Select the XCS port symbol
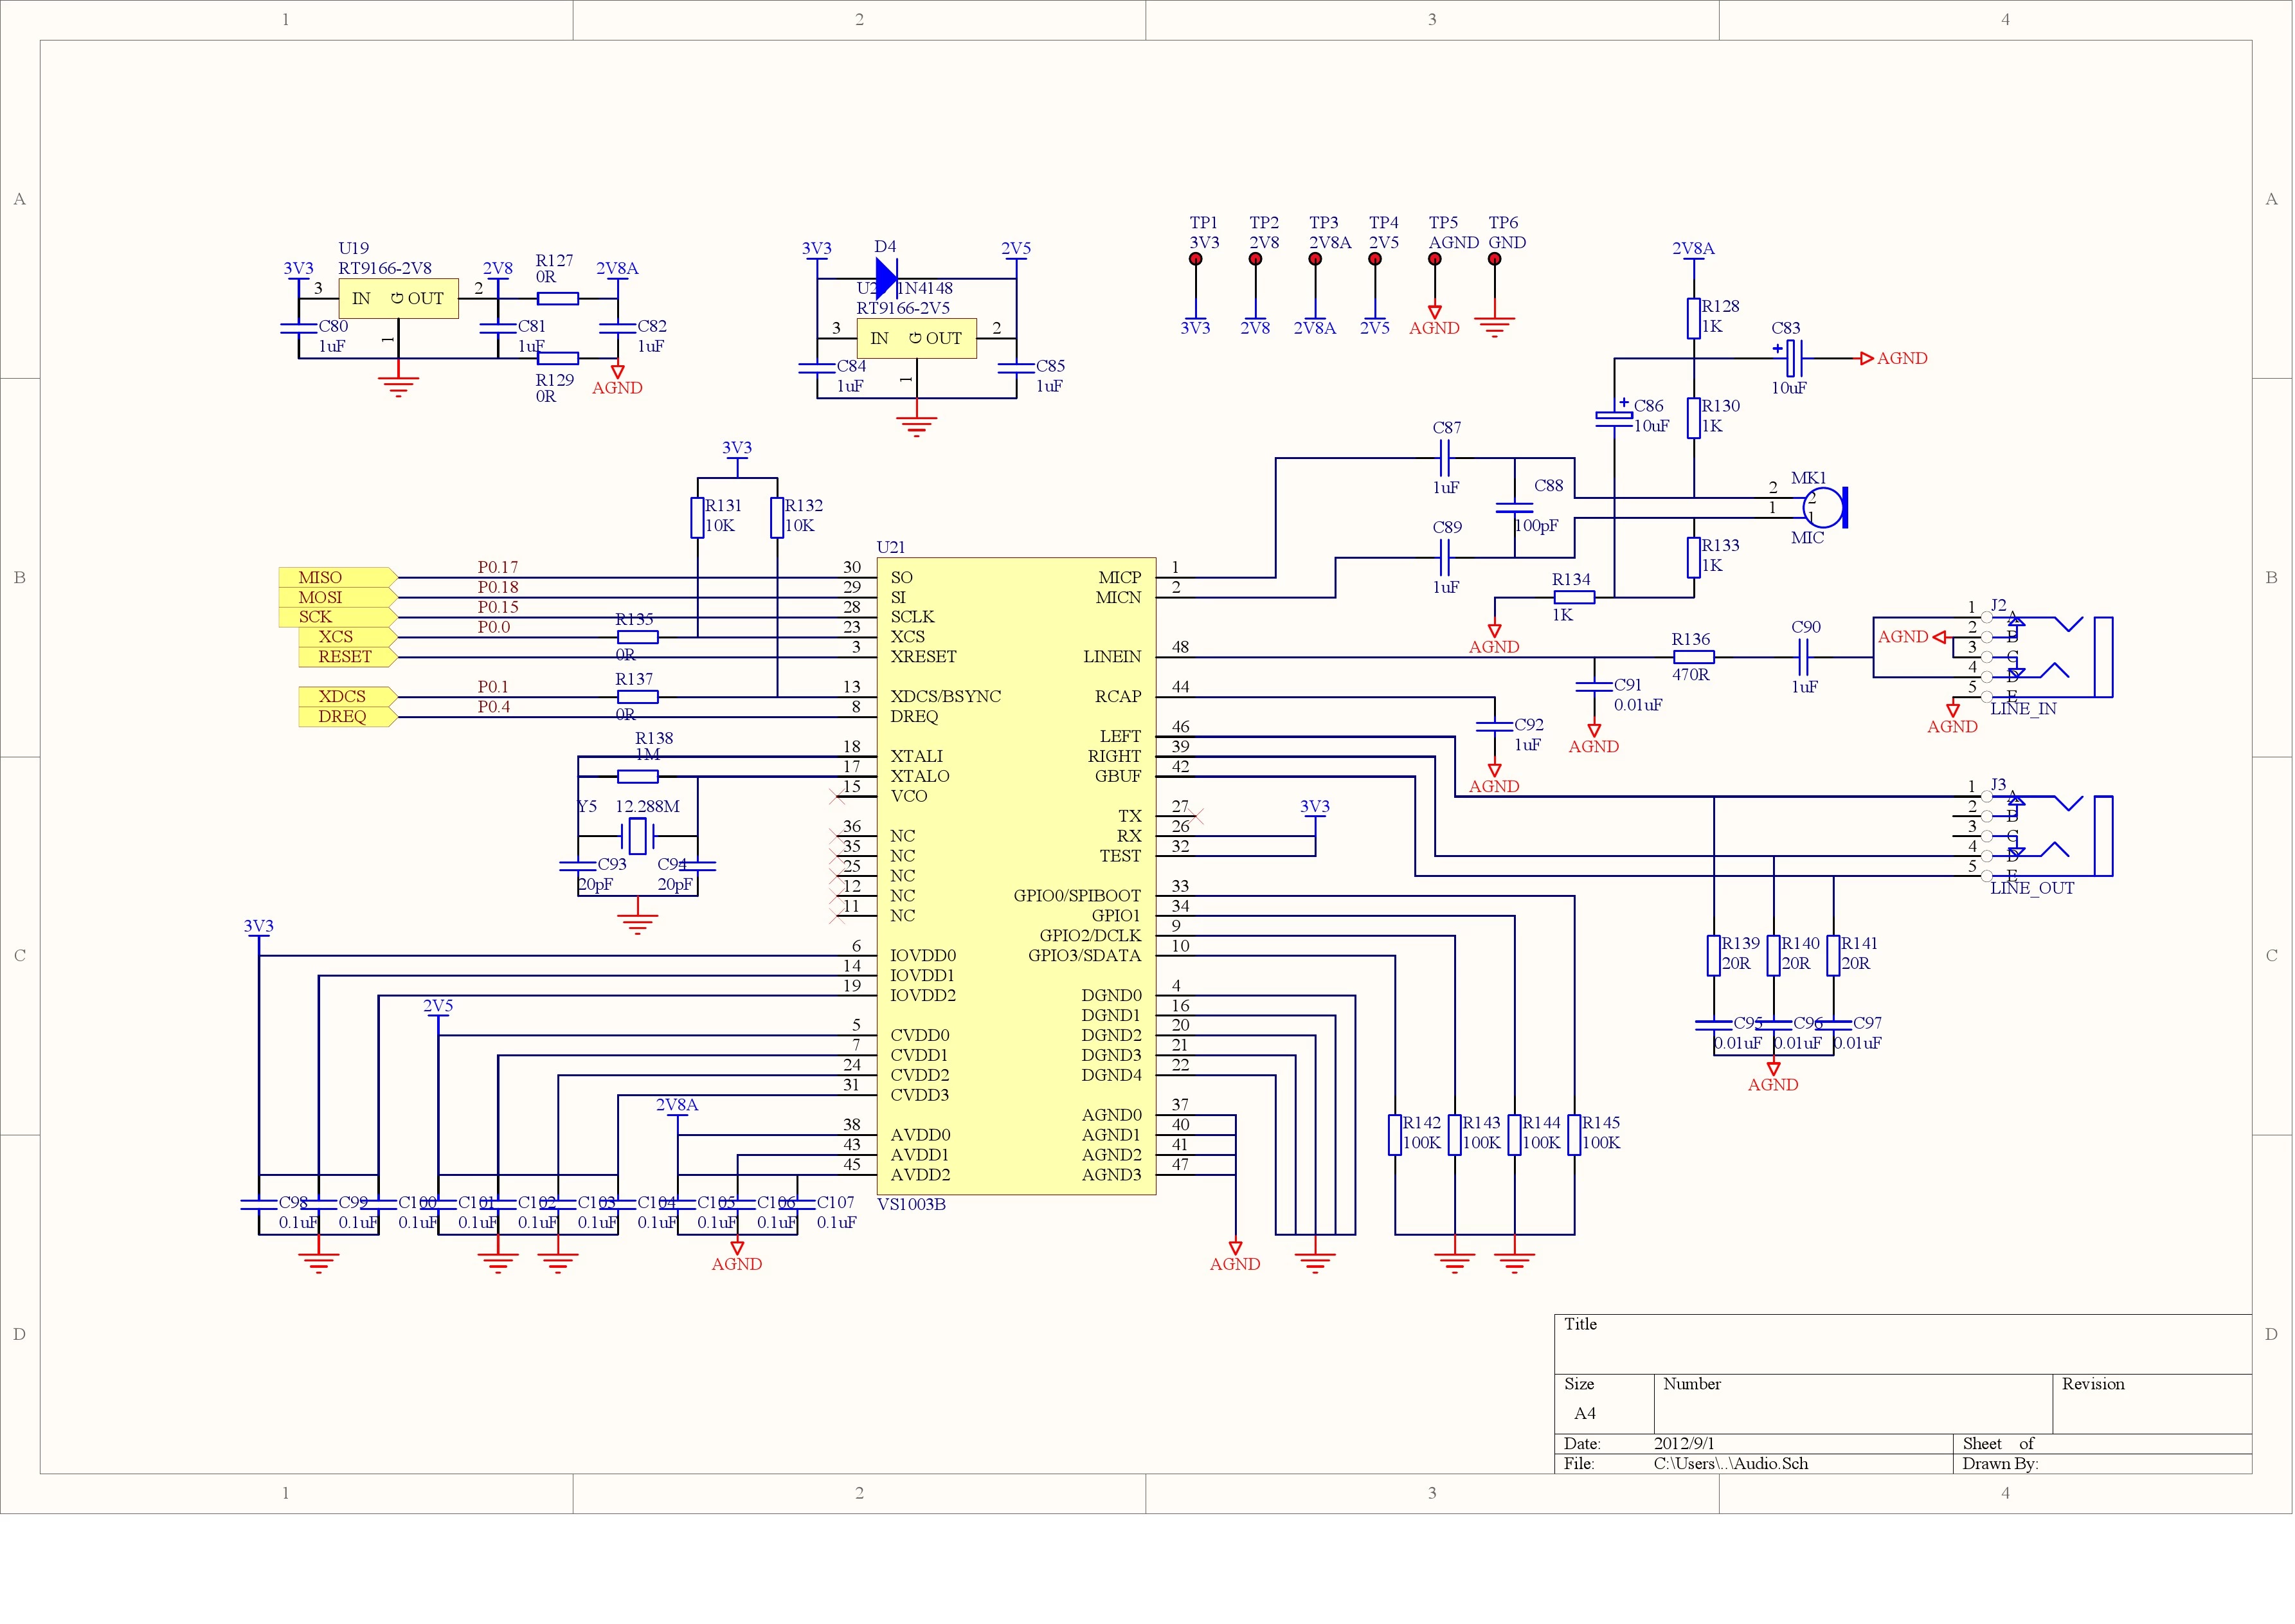This screenshot has height=1624, width=2295. [x=348, y=637]
